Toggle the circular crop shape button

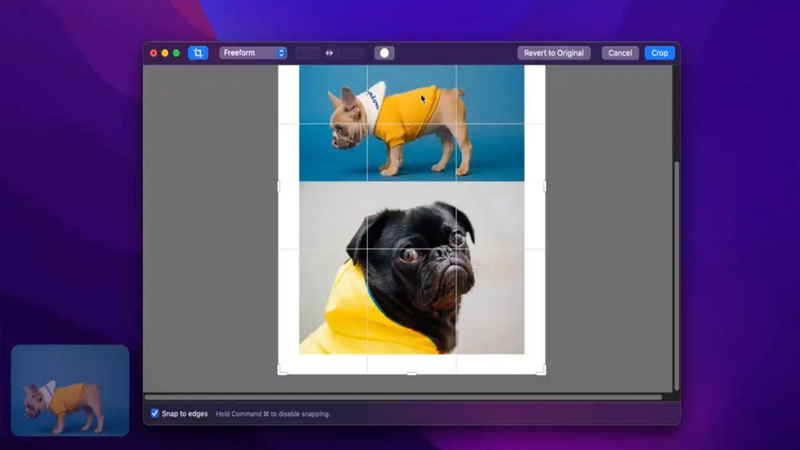[384, 53]
